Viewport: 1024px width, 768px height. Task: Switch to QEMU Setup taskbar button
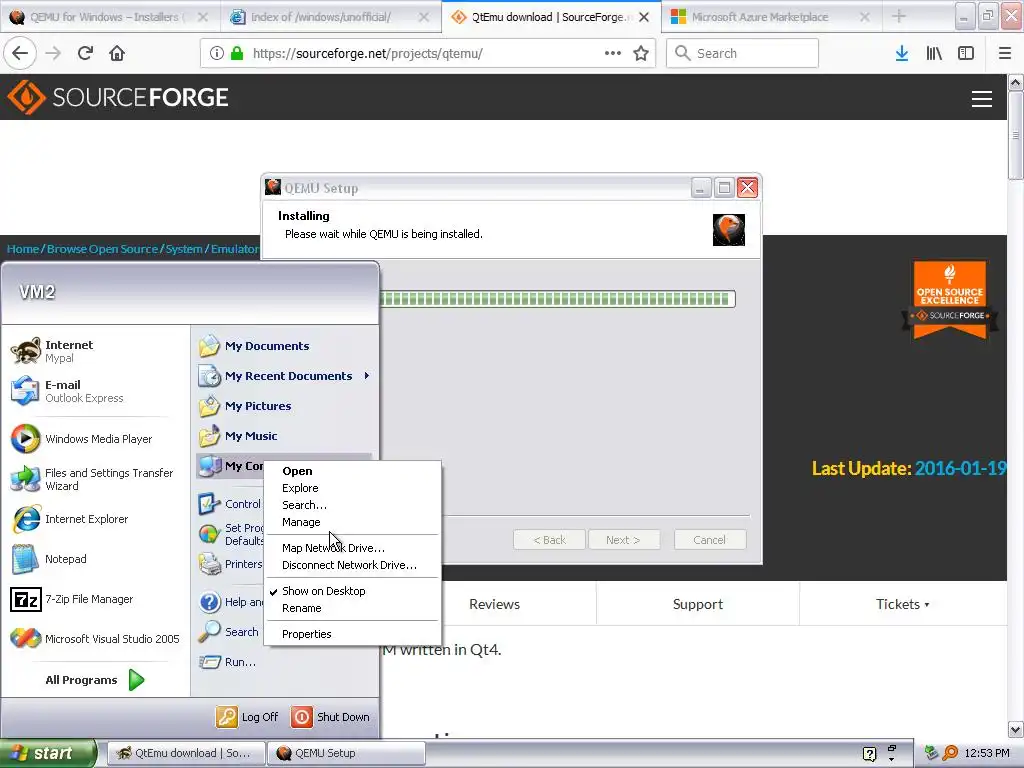click(x=347, y=753)
